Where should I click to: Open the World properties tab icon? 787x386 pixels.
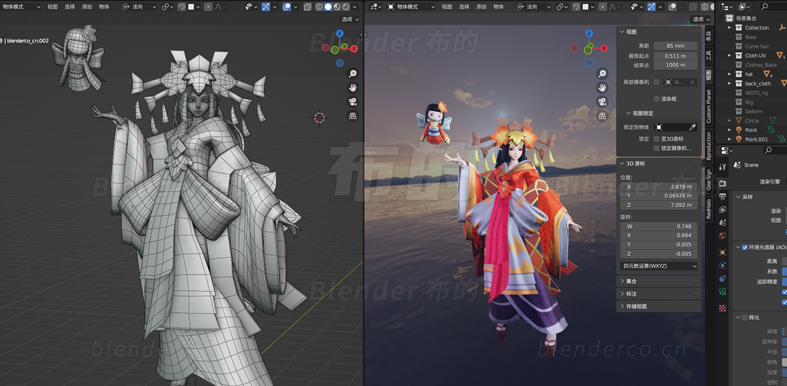(722, 235)
